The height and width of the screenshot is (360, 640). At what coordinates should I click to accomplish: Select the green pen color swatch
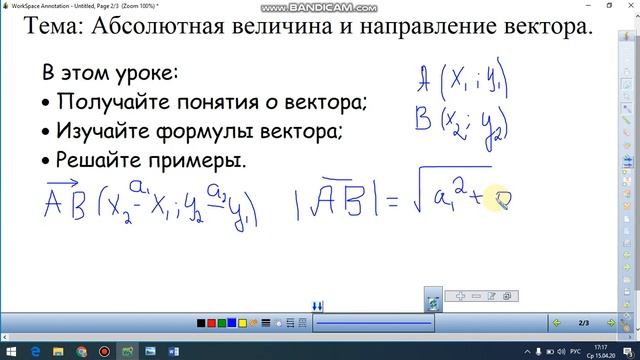click(222, 323)
